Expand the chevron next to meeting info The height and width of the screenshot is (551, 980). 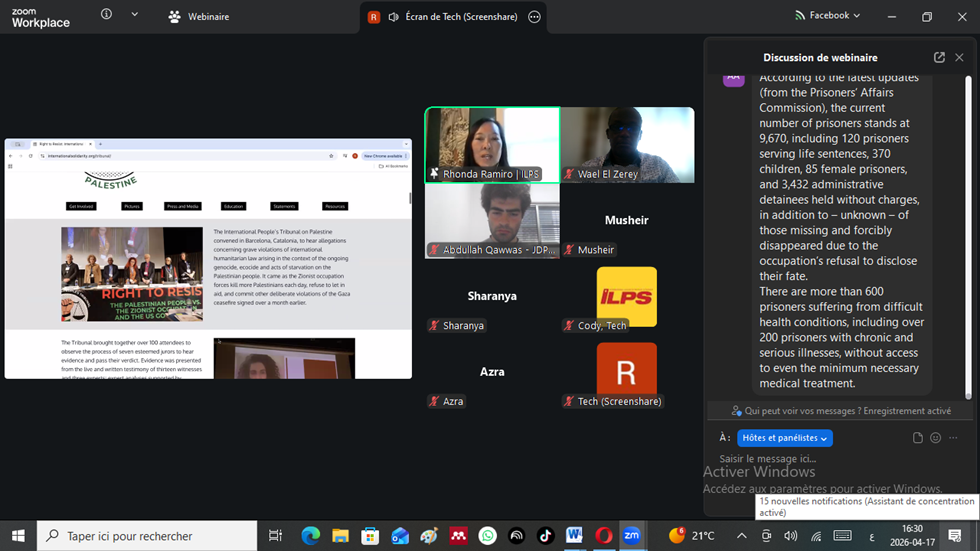click(135, 15)
